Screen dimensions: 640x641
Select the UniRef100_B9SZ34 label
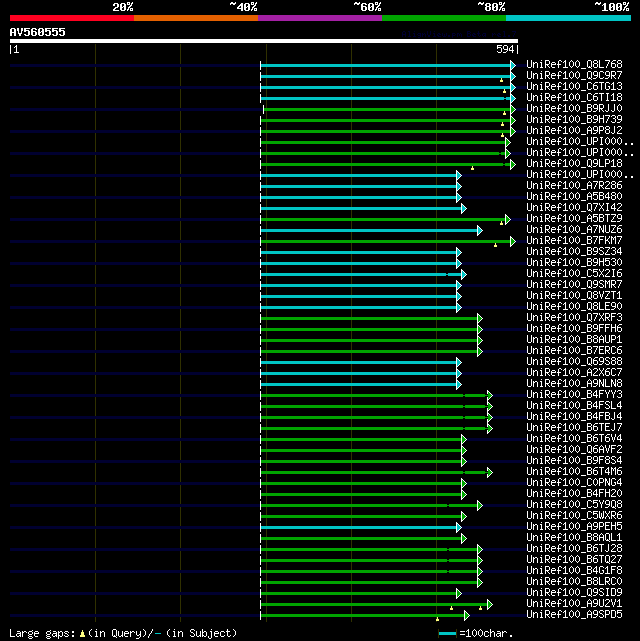pos(574,252)
